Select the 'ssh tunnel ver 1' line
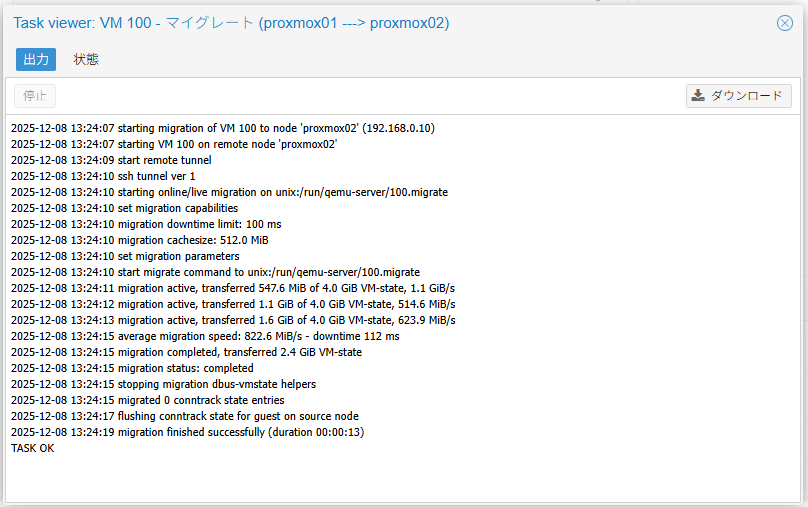 click(x=103, y=176)
